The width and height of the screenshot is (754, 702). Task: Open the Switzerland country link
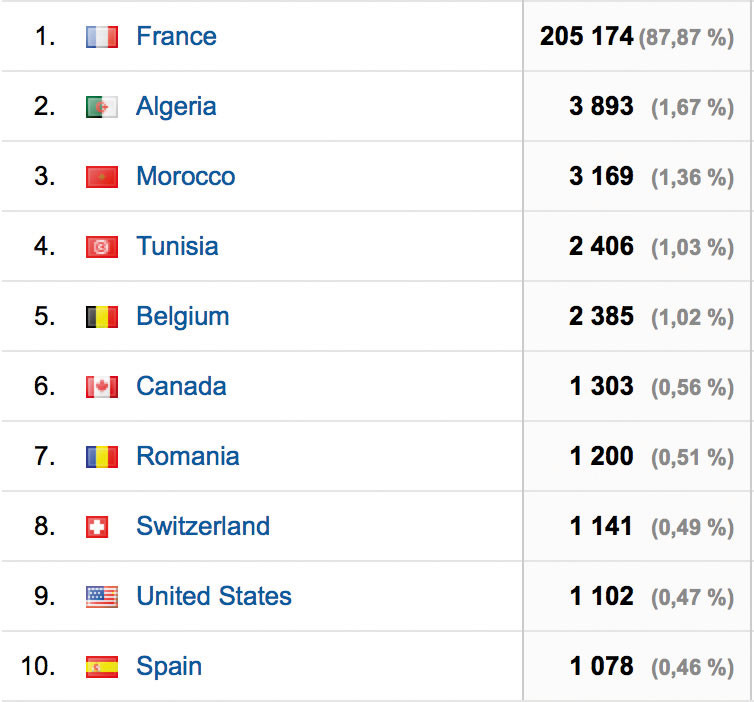[203, 527]
